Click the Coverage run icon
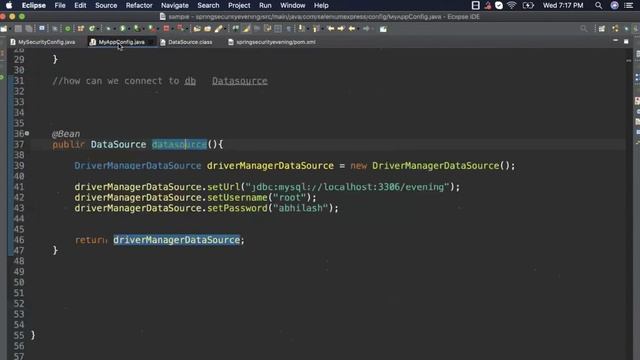 (136, 29)
